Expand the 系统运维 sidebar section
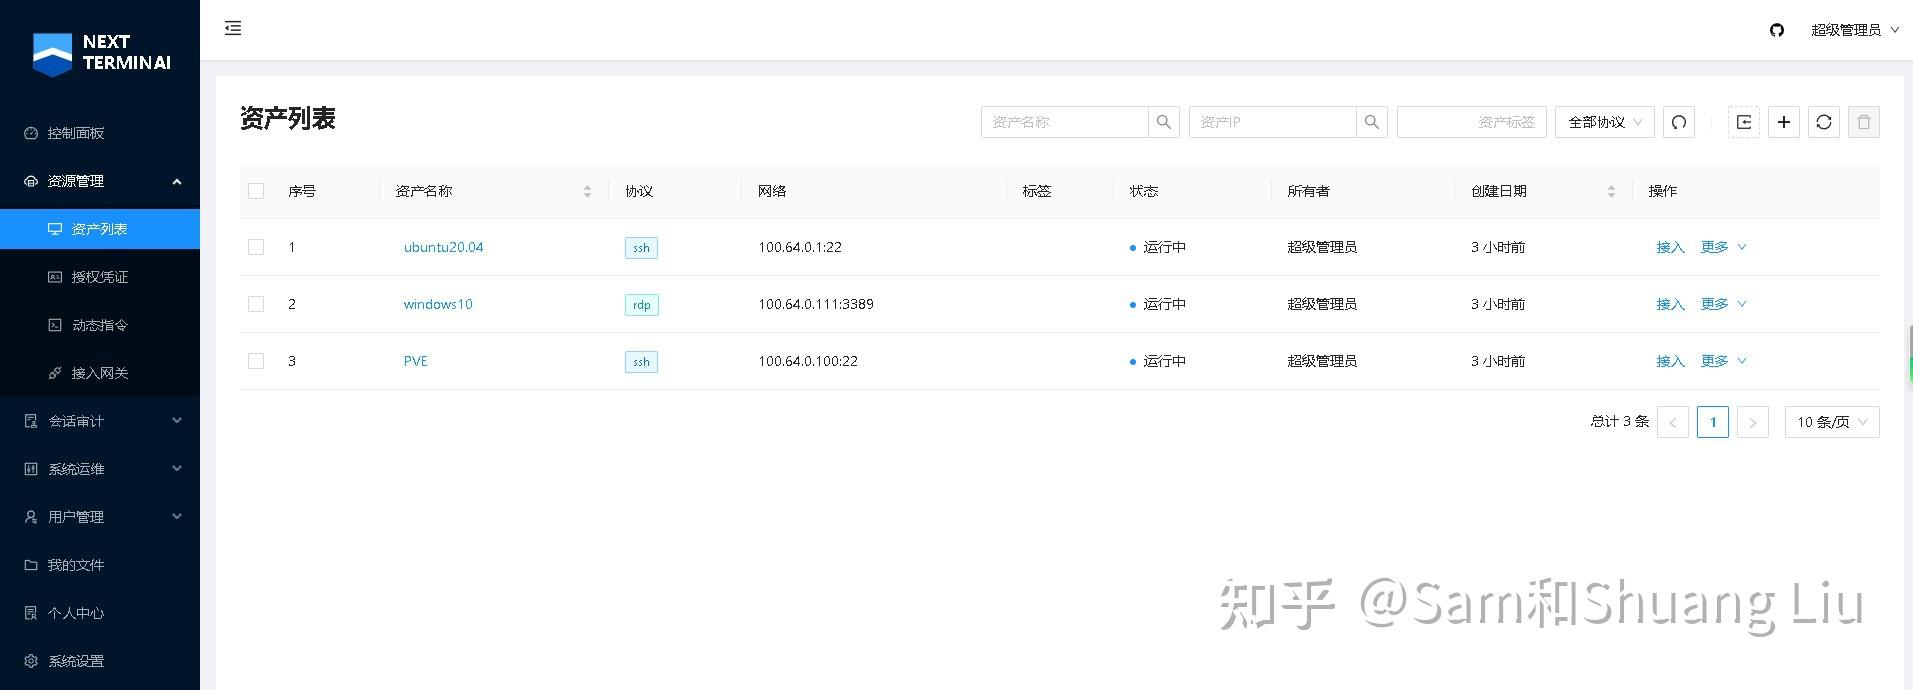The height and width of the screenshot is (690, 1913). tap(100, 469)
